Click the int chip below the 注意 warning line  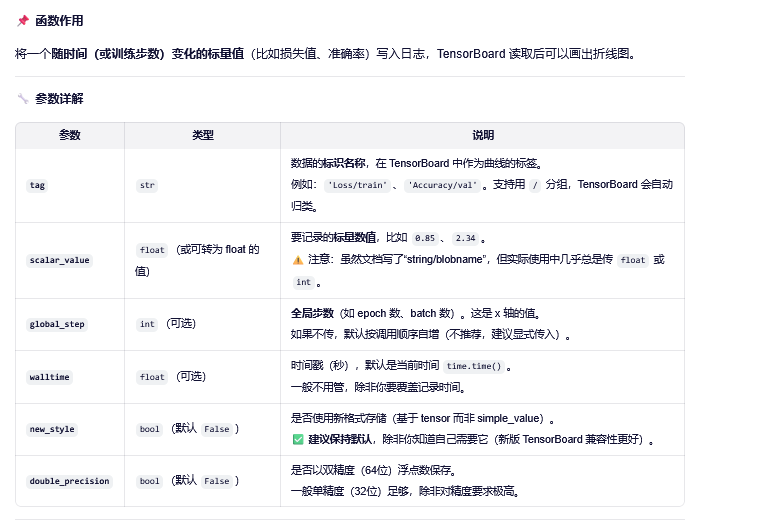click(x=304, y=282)
